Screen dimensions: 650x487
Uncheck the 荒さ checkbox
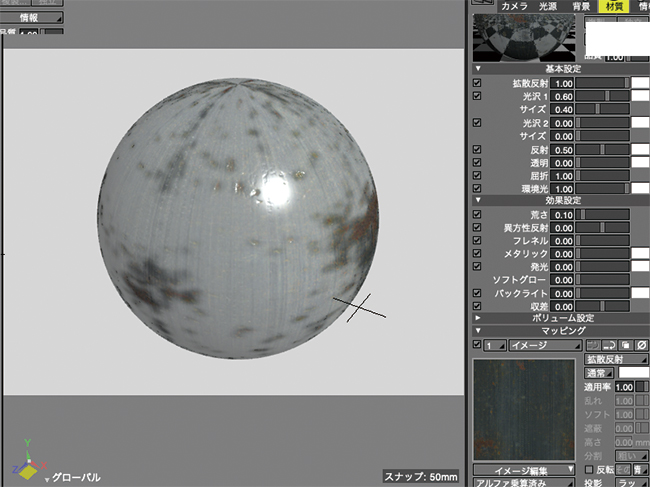pyautogui.click(x=477, y=215)
